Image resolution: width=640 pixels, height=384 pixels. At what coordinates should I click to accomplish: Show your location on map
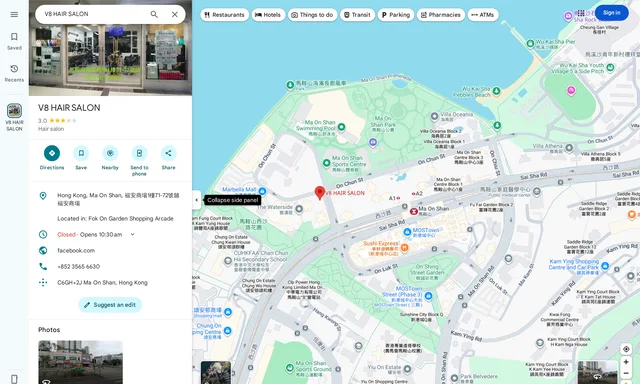pyautogui.click(x=626, y=349)
